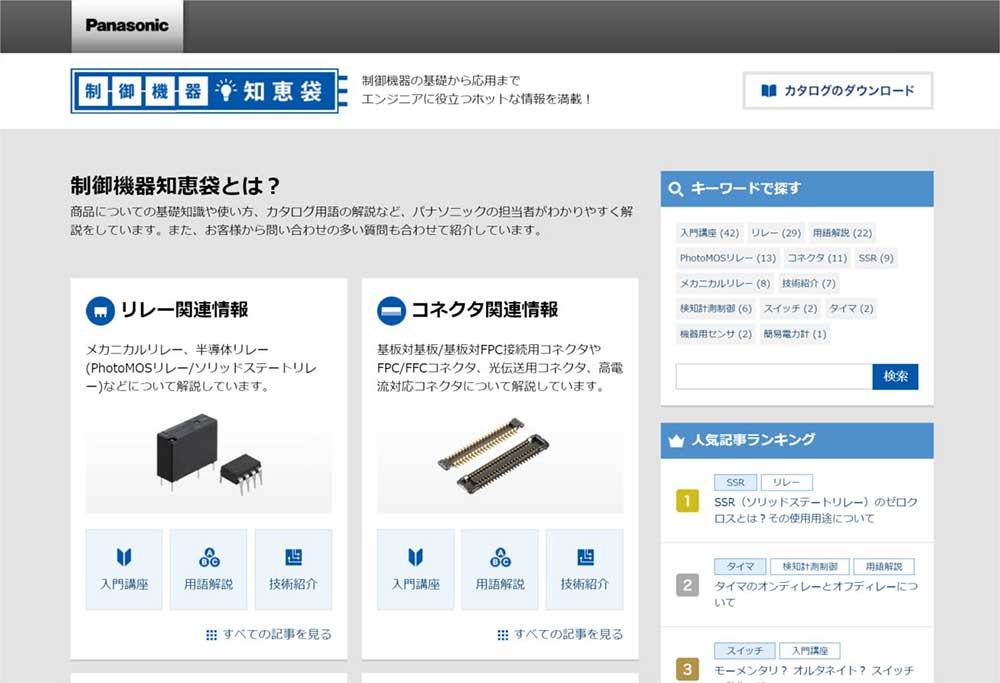1000x683 pixels.
Task: Click the Panasonic logo at the top
Action: pos(126,25)
